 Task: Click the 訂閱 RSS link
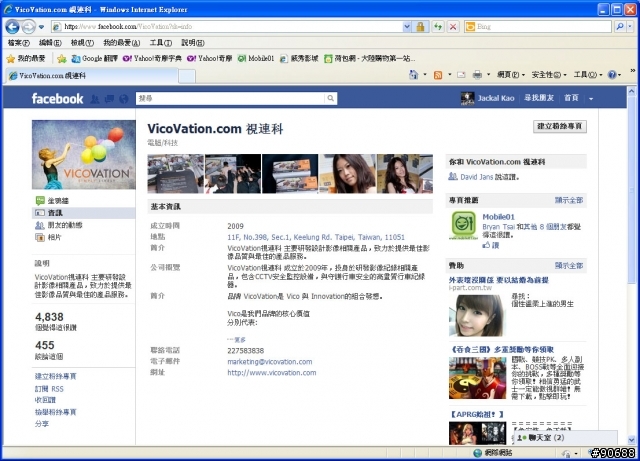(x=49, y=389)
